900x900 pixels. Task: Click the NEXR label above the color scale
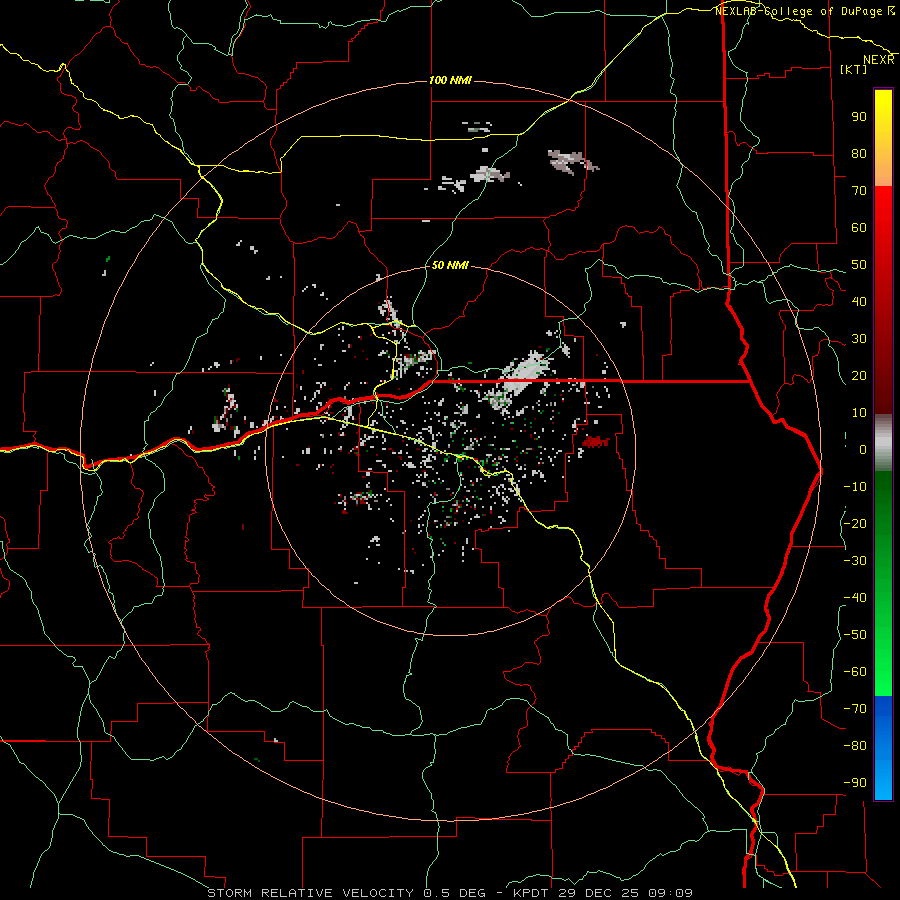coord(879,60)
